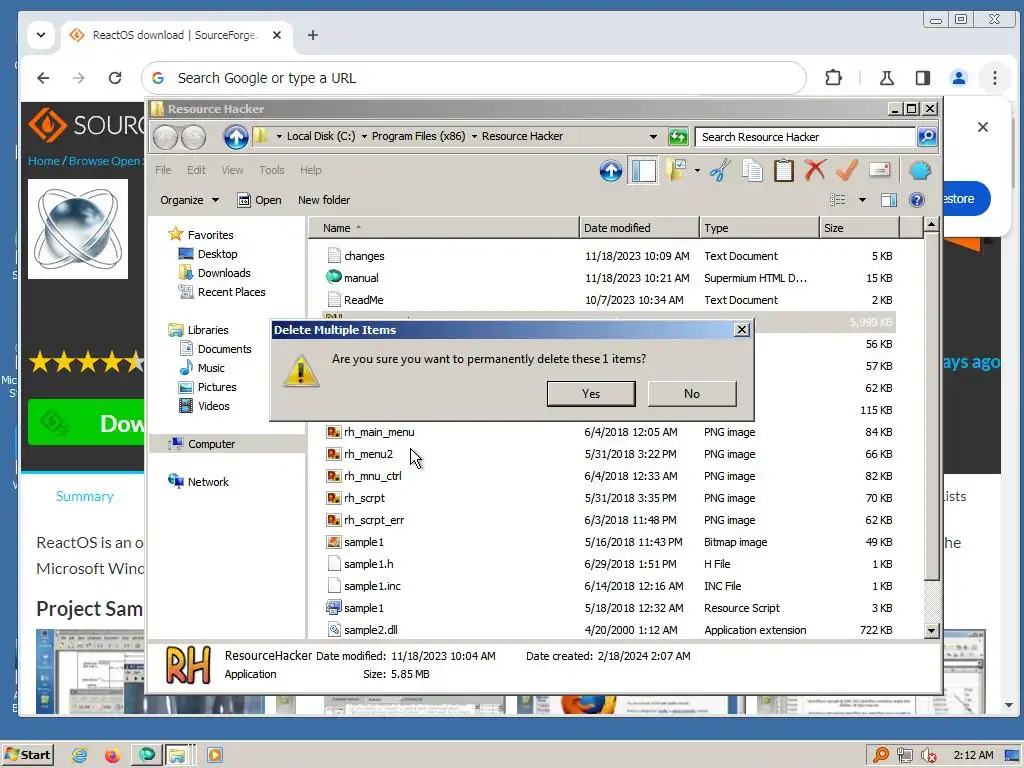Select Desktop in Favorites

[x=217, y=254]
